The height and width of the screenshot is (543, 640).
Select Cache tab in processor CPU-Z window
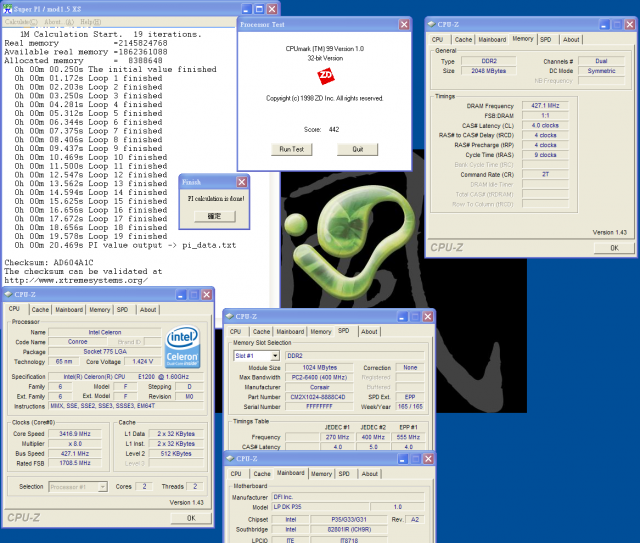(40, 309)
